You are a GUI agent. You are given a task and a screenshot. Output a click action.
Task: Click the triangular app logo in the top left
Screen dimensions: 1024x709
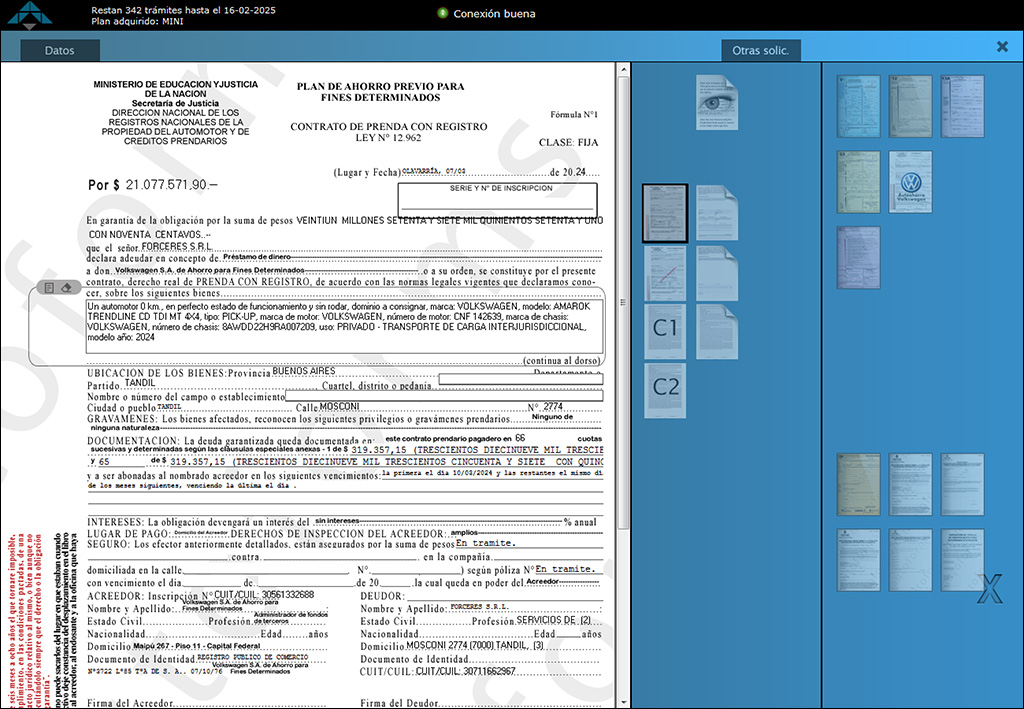click(26, 14)
